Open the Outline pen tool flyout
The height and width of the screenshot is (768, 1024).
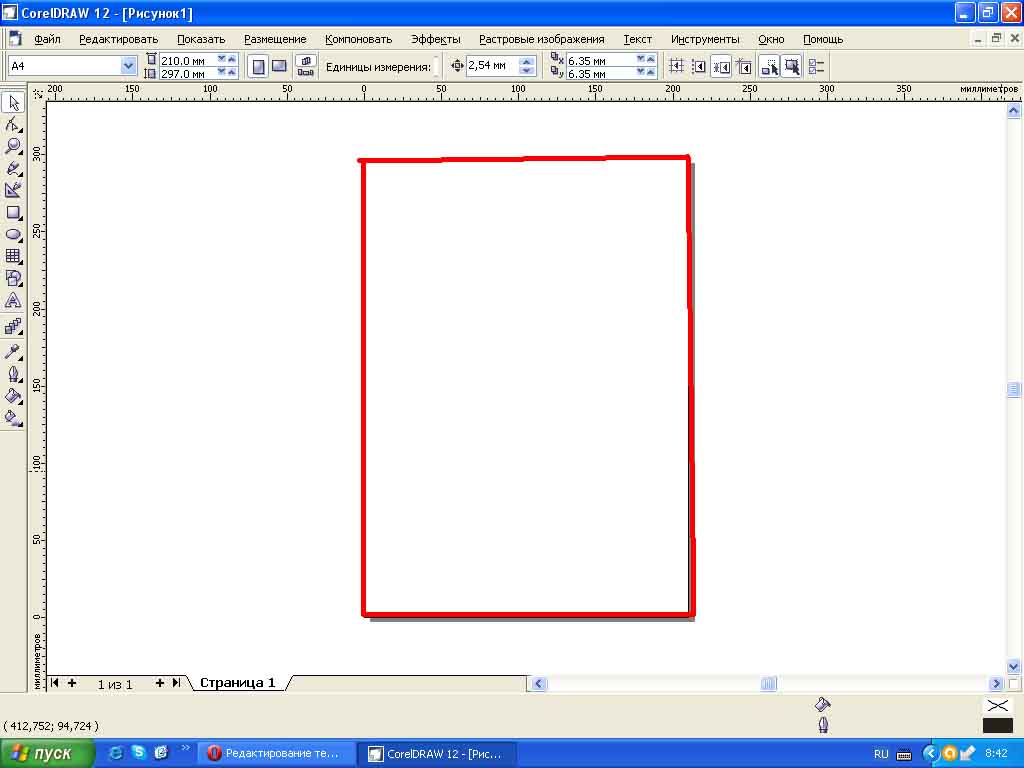coord(14,374)
